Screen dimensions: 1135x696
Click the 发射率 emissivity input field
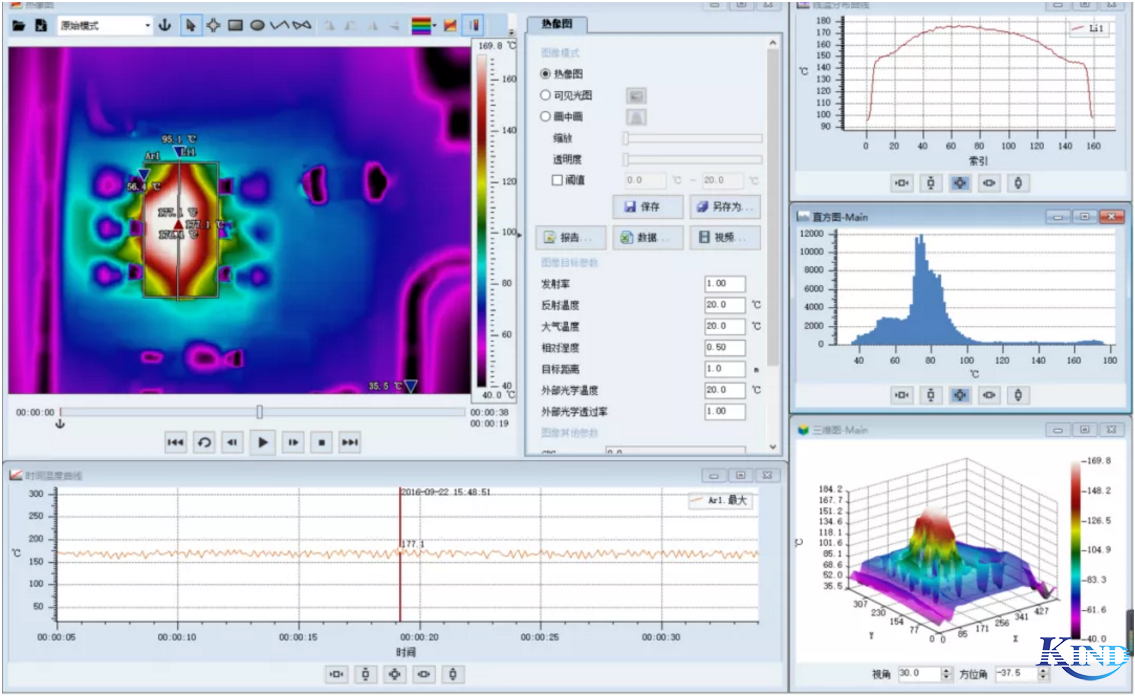coord(724,284)
